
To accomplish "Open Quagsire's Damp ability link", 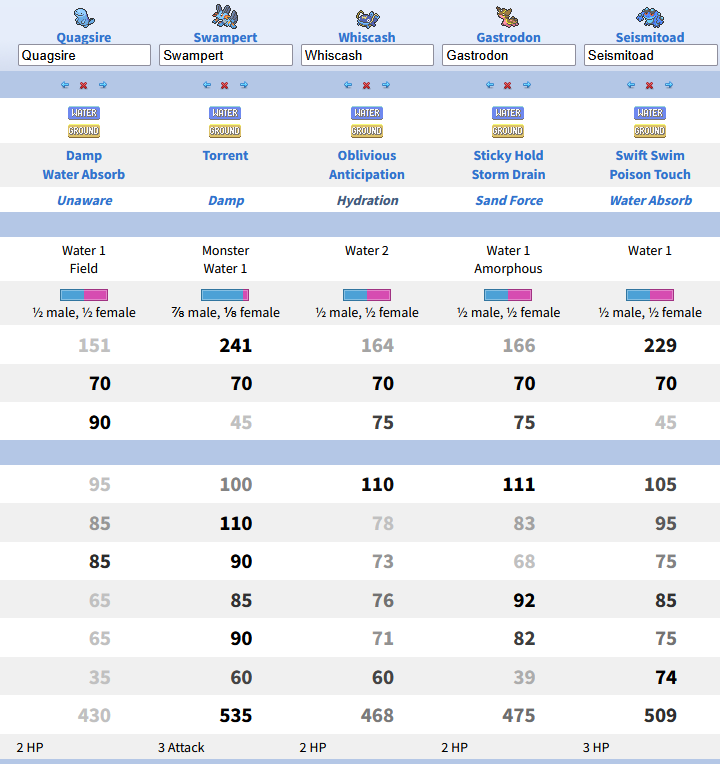I will coord(84,156).
